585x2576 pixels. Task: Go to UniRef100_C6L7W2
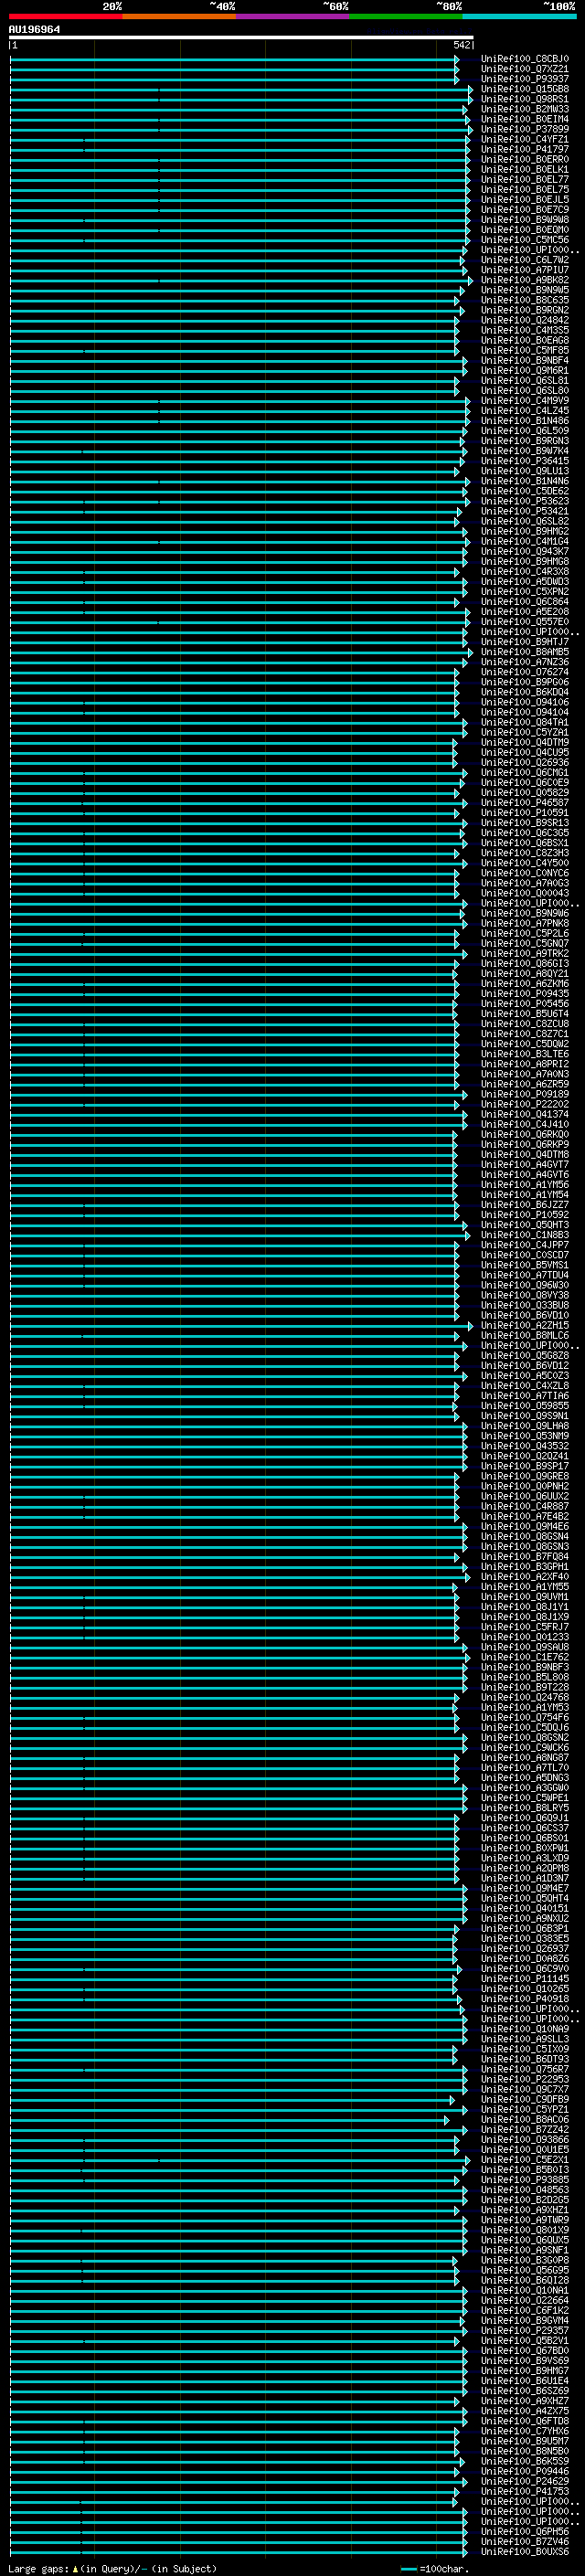click(x=525, y=260)
